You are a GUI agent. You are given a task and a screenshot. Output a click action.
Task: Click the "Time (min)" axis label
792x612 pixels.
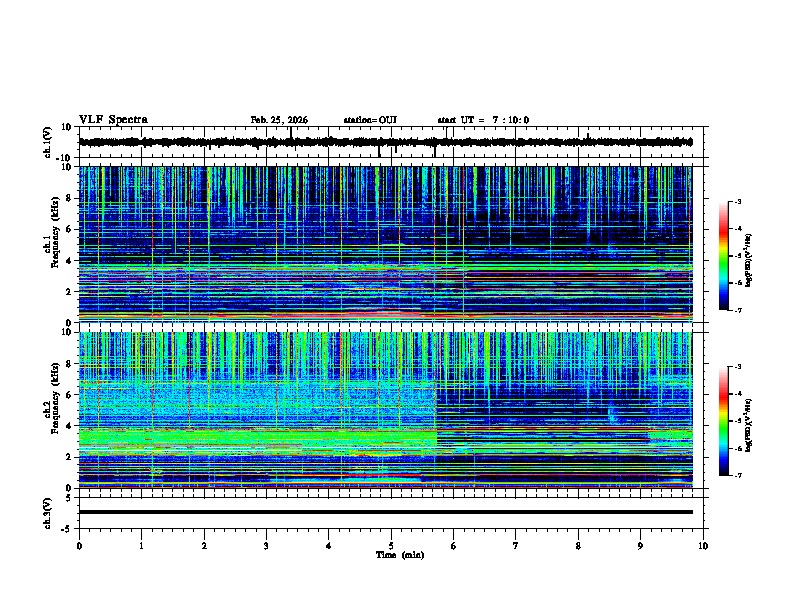pyautogui.click(x=400, y=555)
